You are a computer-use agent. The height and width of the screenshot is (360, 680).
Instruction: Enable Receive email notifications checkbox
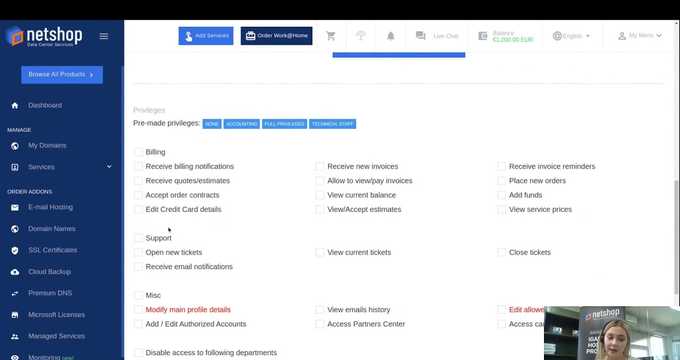tap(139, 266)
